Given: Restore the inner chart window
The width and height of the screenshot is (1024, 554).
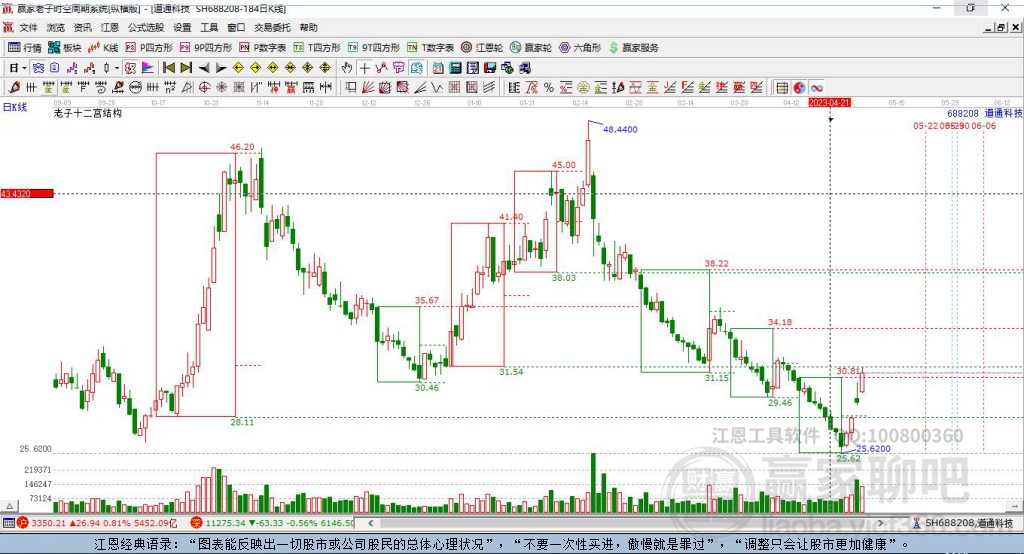Looking at the screenshot, I should 1001,27.
